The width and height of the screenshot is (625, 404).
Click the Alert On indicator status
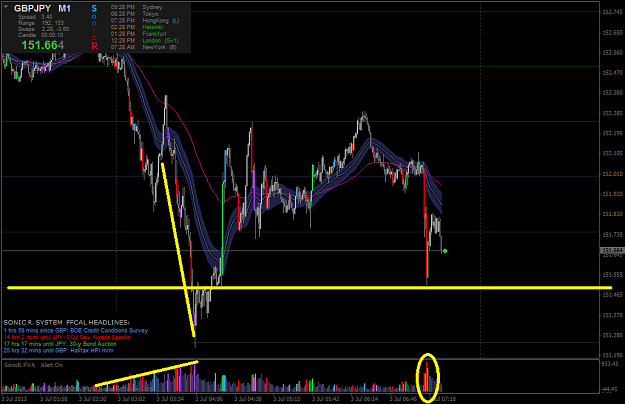click(x=52, y=365)
